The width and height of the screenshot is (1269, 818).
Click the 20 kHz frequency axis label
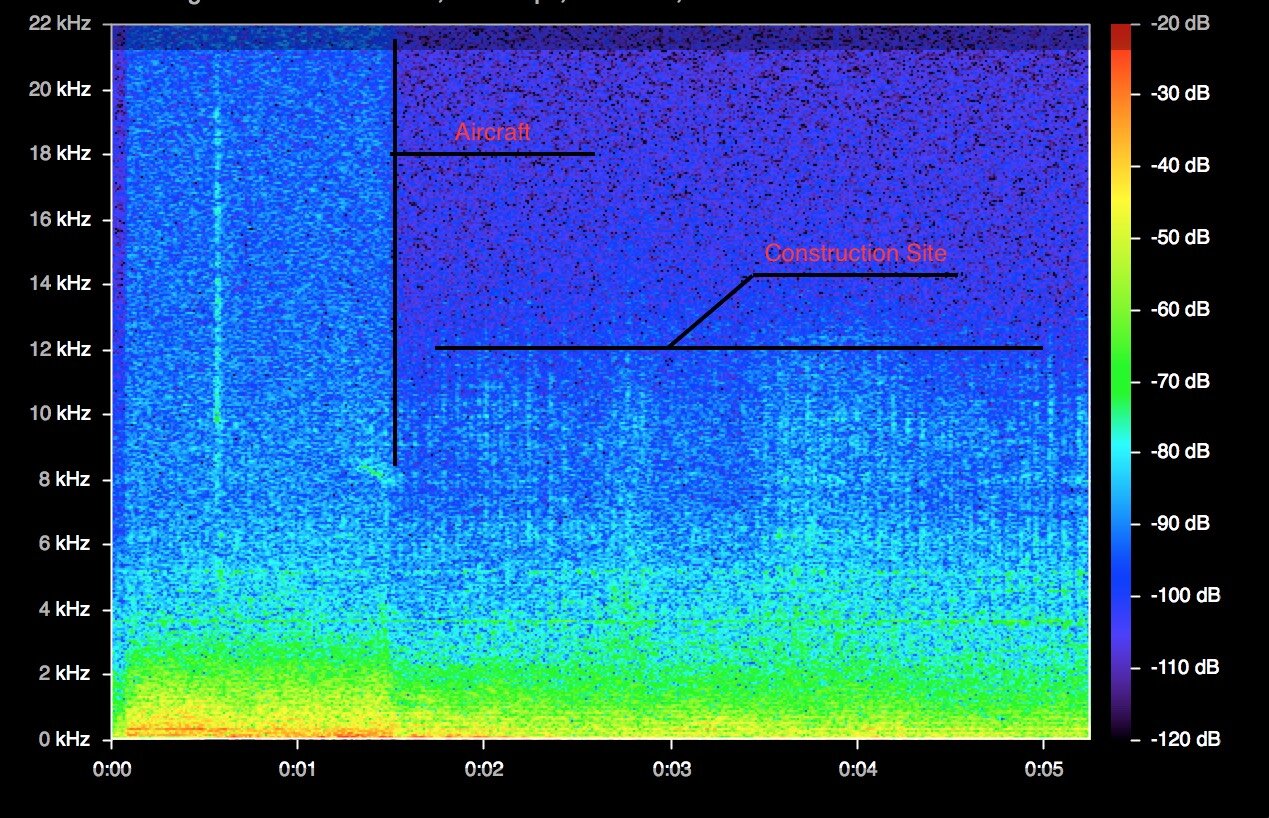tap(60, 89)
